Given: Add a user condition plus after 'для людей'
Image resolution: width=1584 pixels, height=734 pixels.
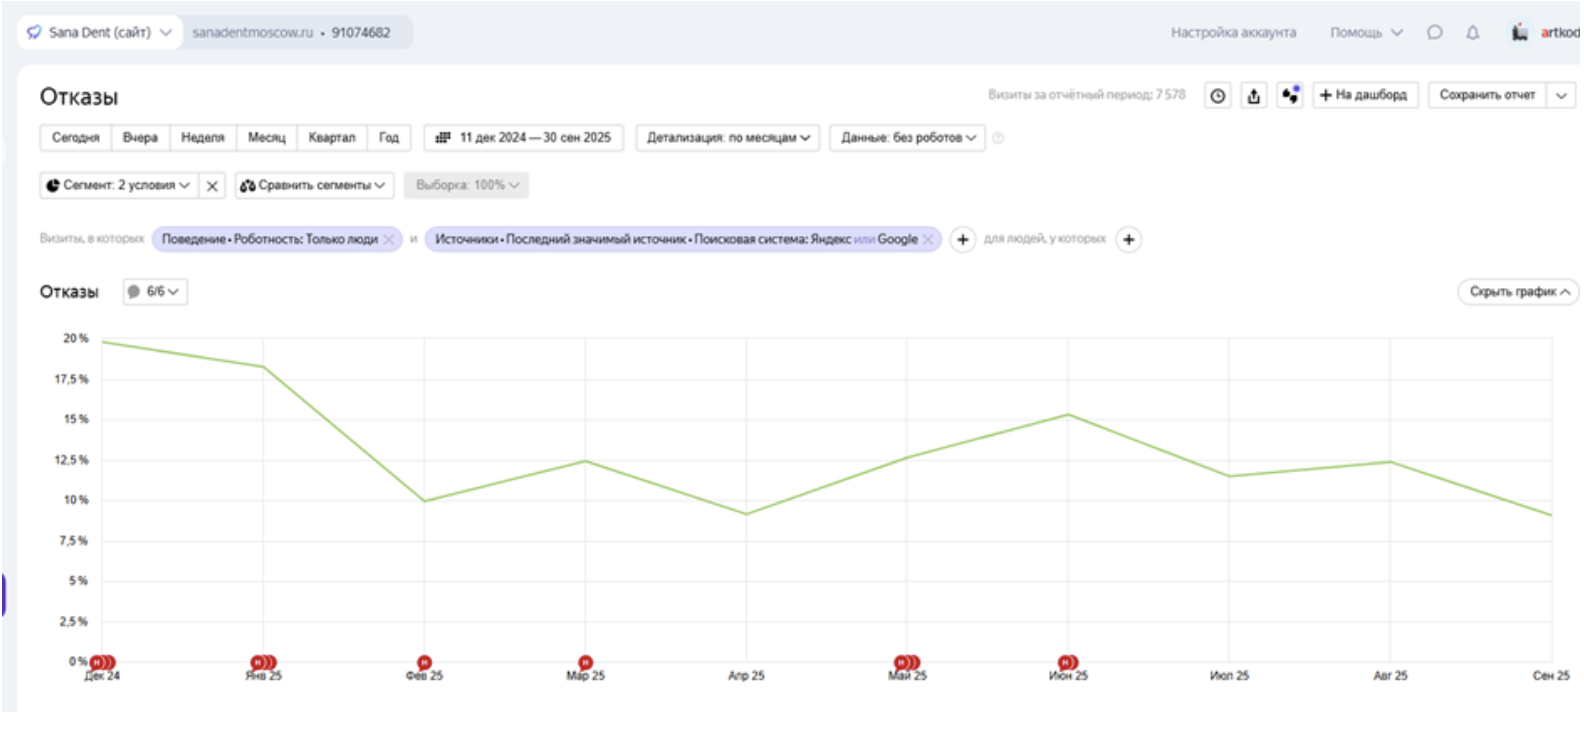Looking at the screenshot, I should pos(1128,240).
